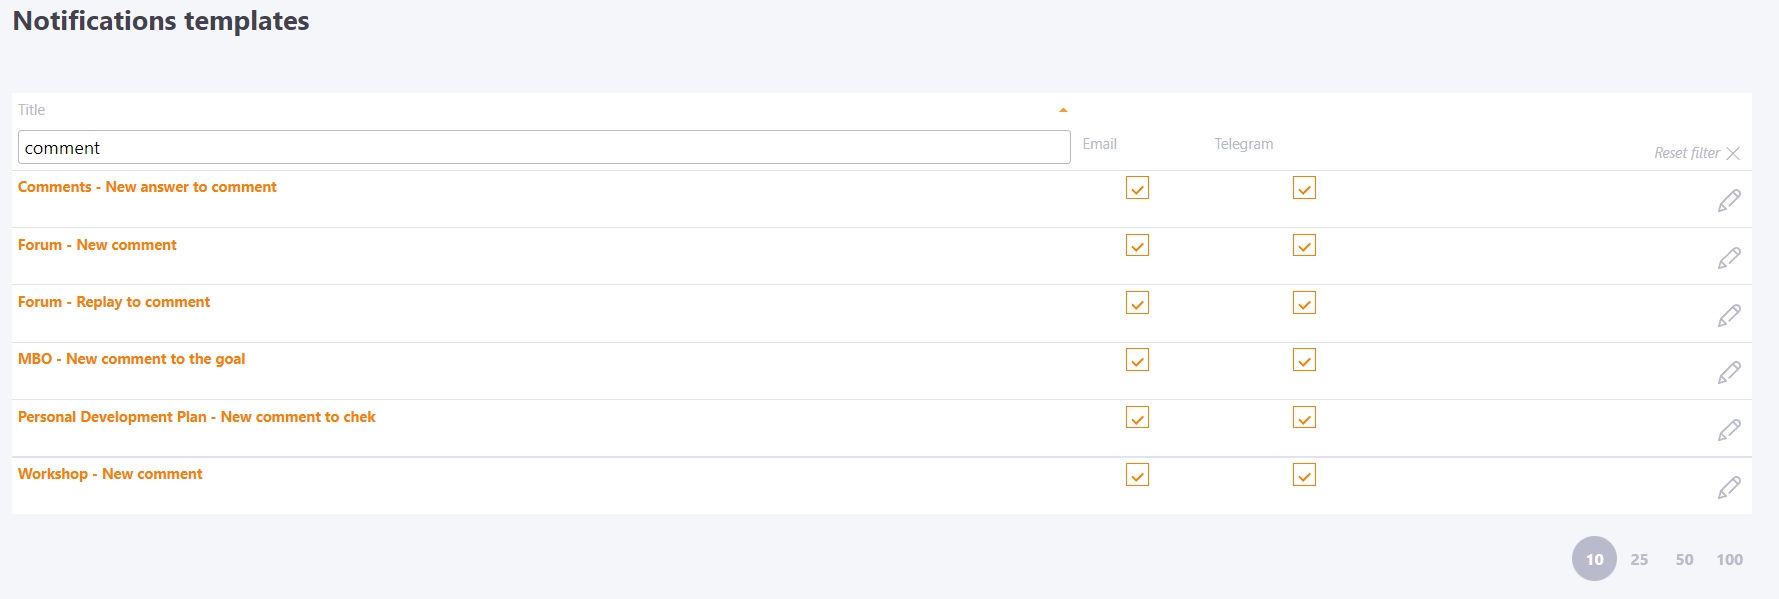
Task: Click the X icon beside Reset filter
Action: [x=1733, y=153]
